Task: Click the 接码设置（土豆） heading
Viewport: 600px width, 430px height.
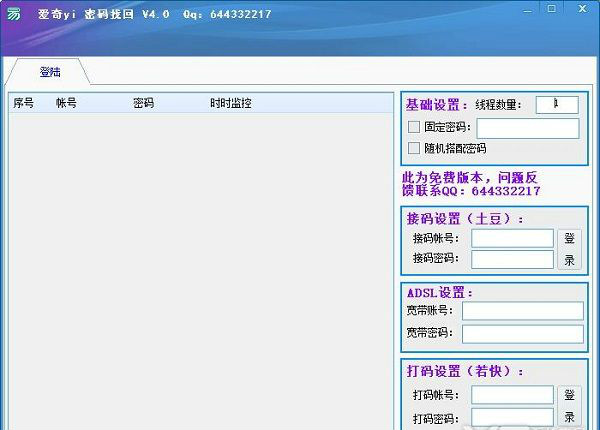Action: point(465,219)
